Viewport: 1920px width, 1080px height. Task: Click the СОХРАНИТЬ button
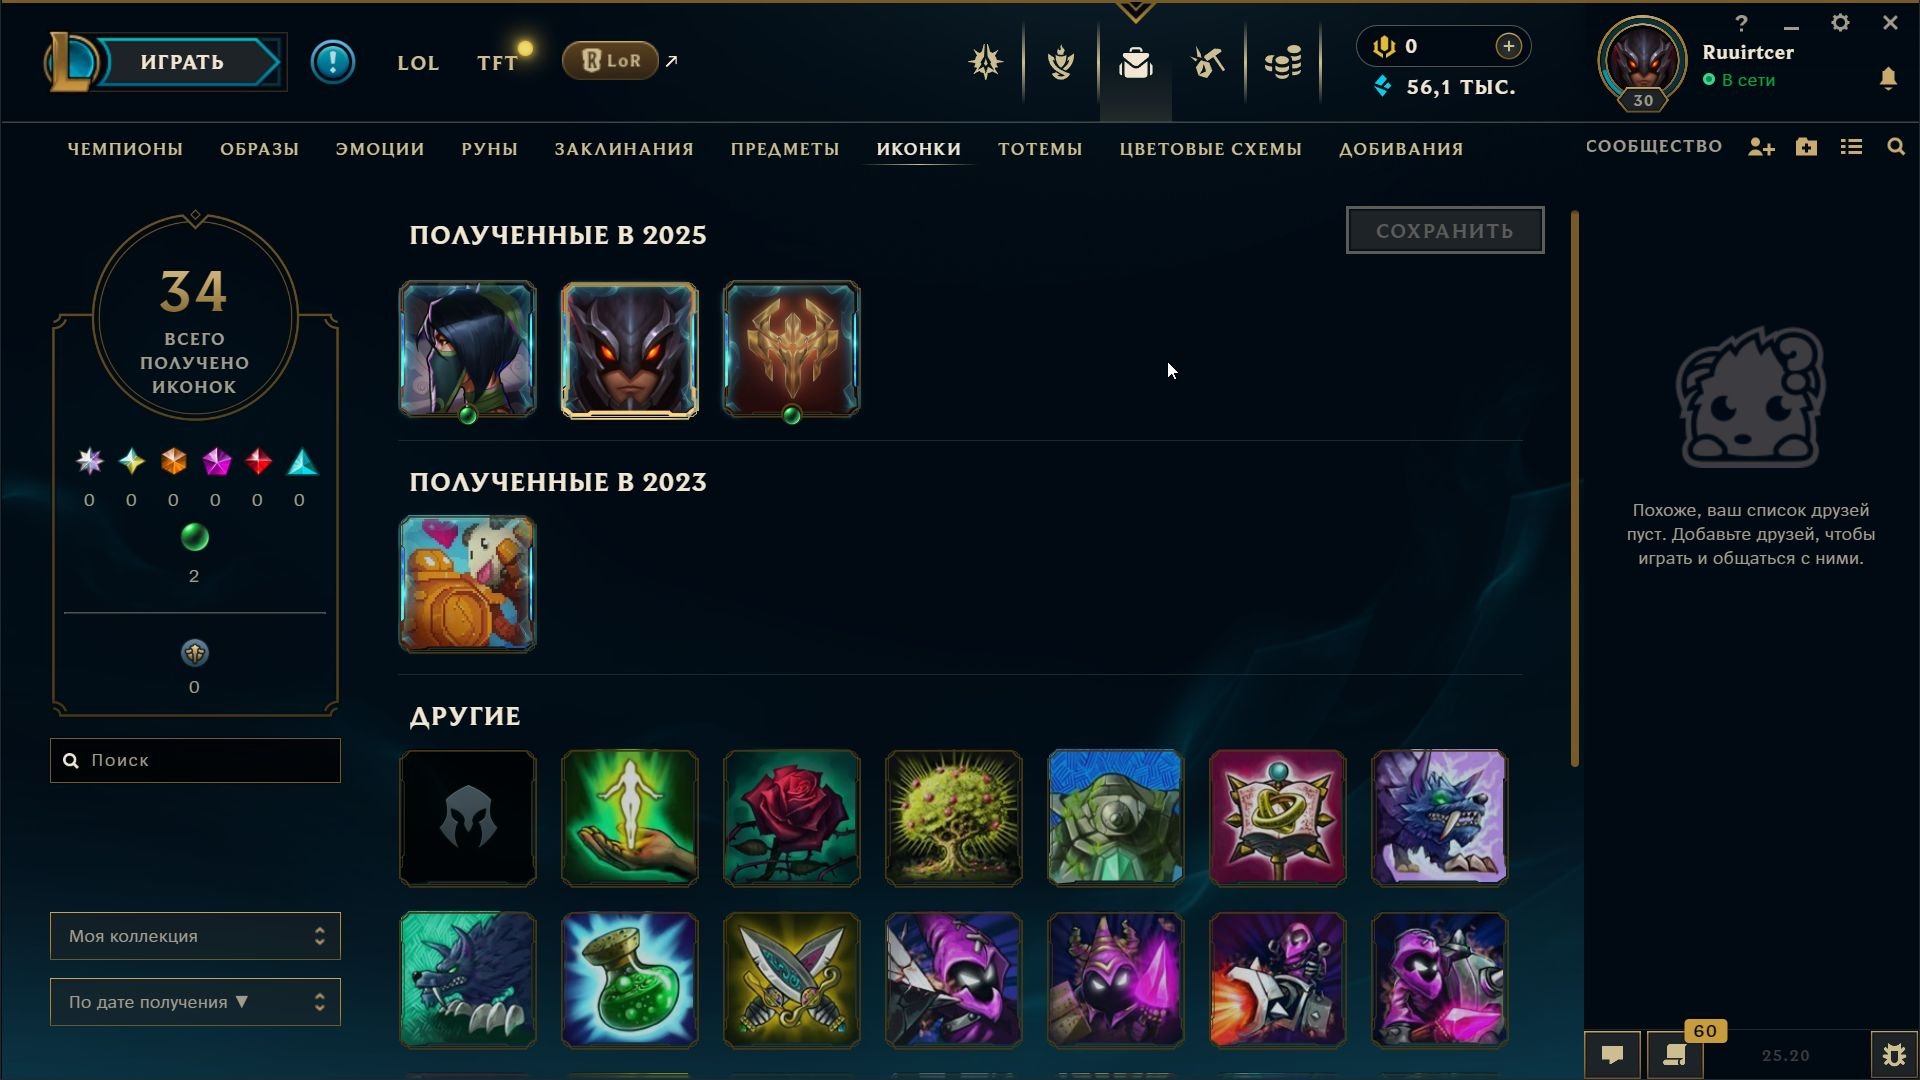pyautogui.click(x=1445, y=231)
